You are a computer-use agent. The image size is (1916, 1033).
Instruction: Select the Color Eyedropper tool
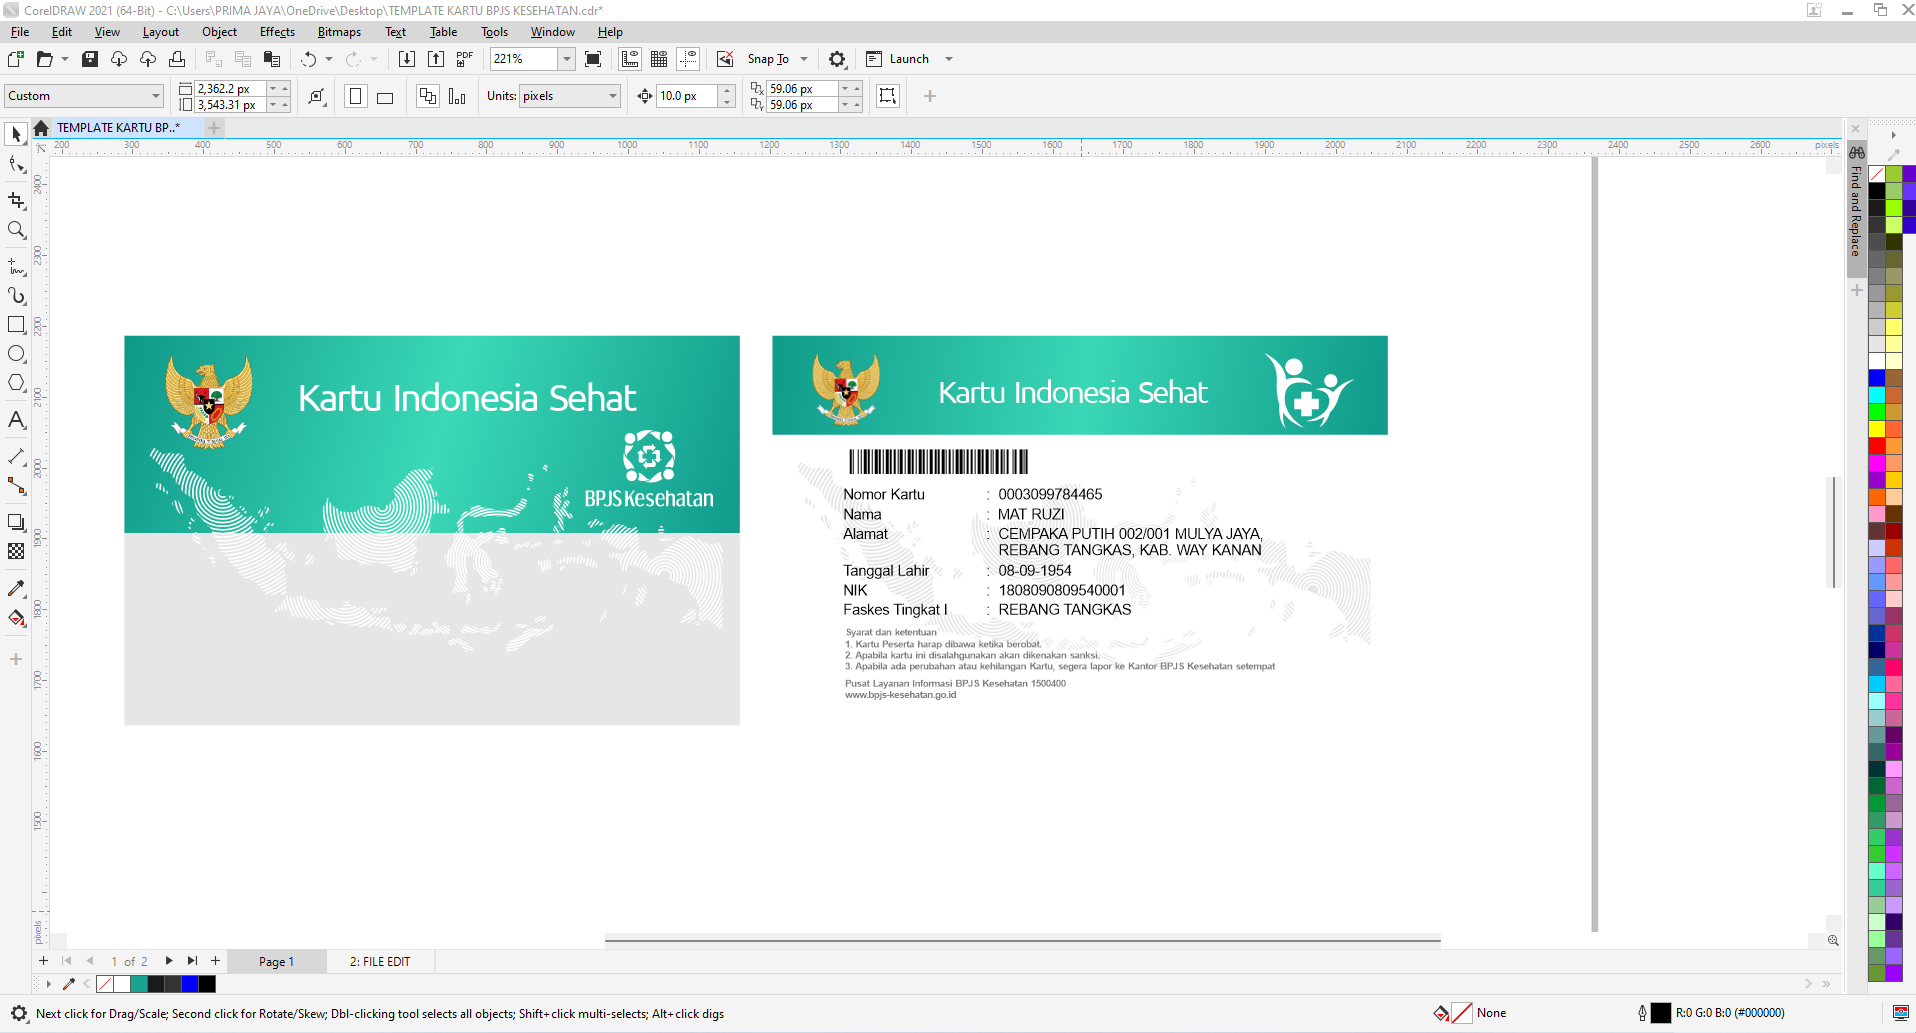coord(16,588)
